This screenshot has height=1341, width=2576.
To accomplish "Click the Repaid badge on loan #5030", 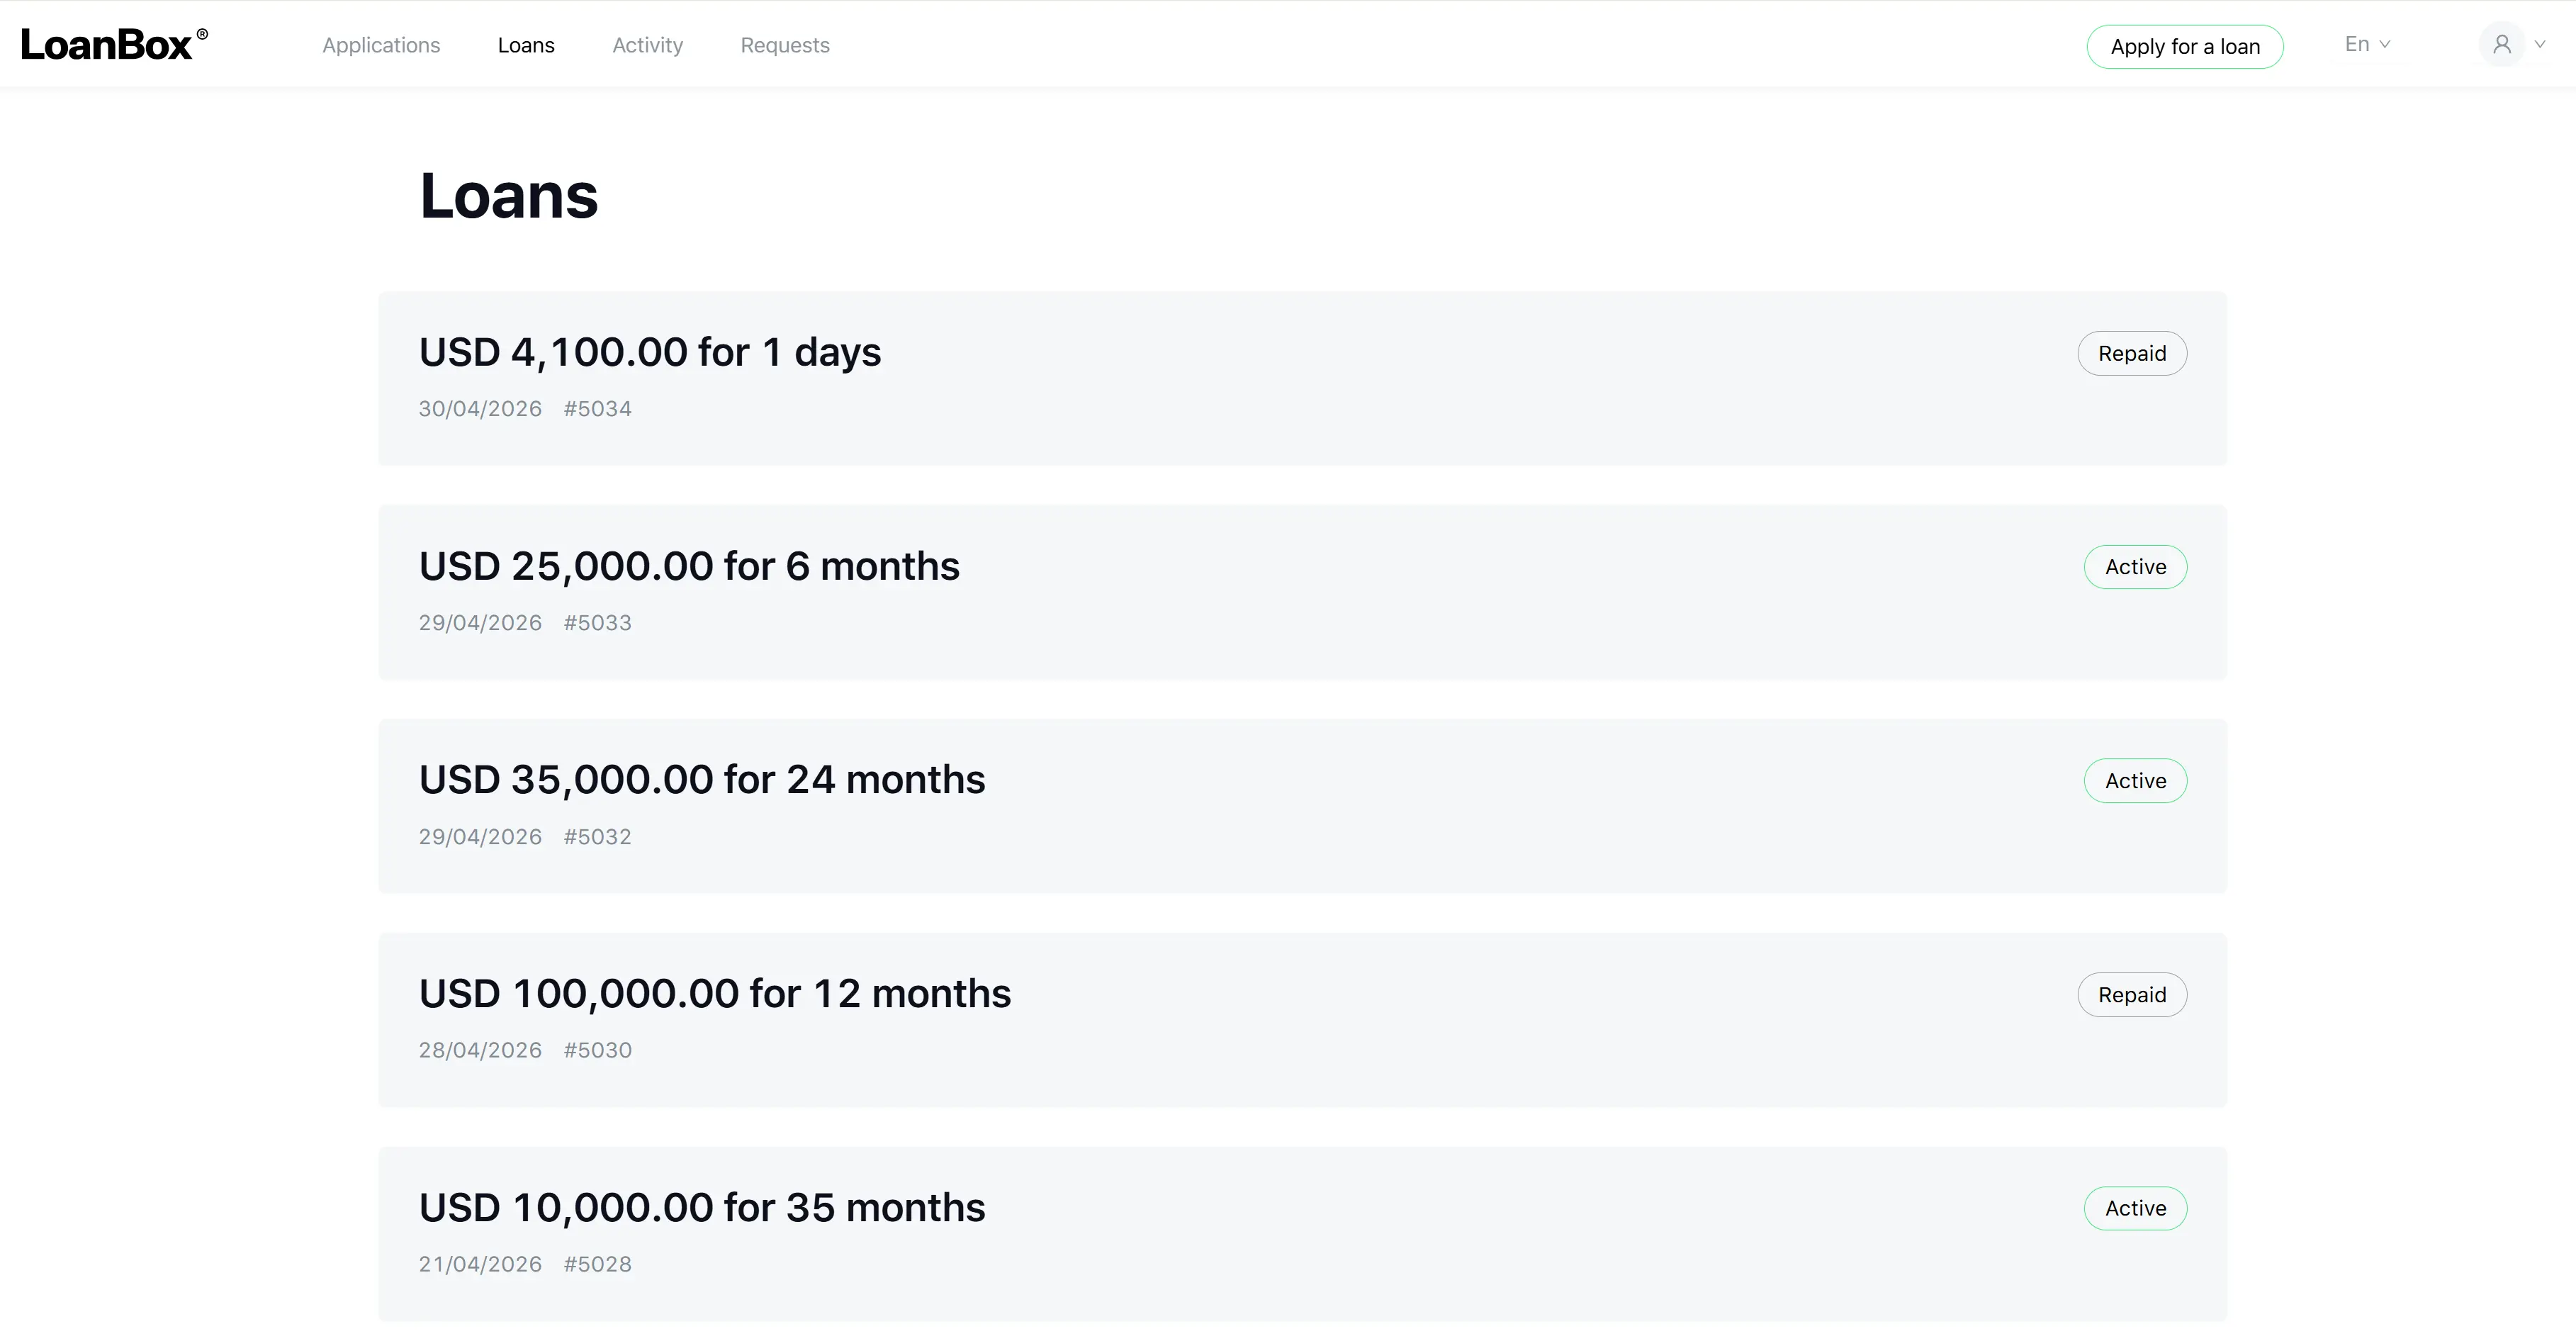I will pos(2132,995).
